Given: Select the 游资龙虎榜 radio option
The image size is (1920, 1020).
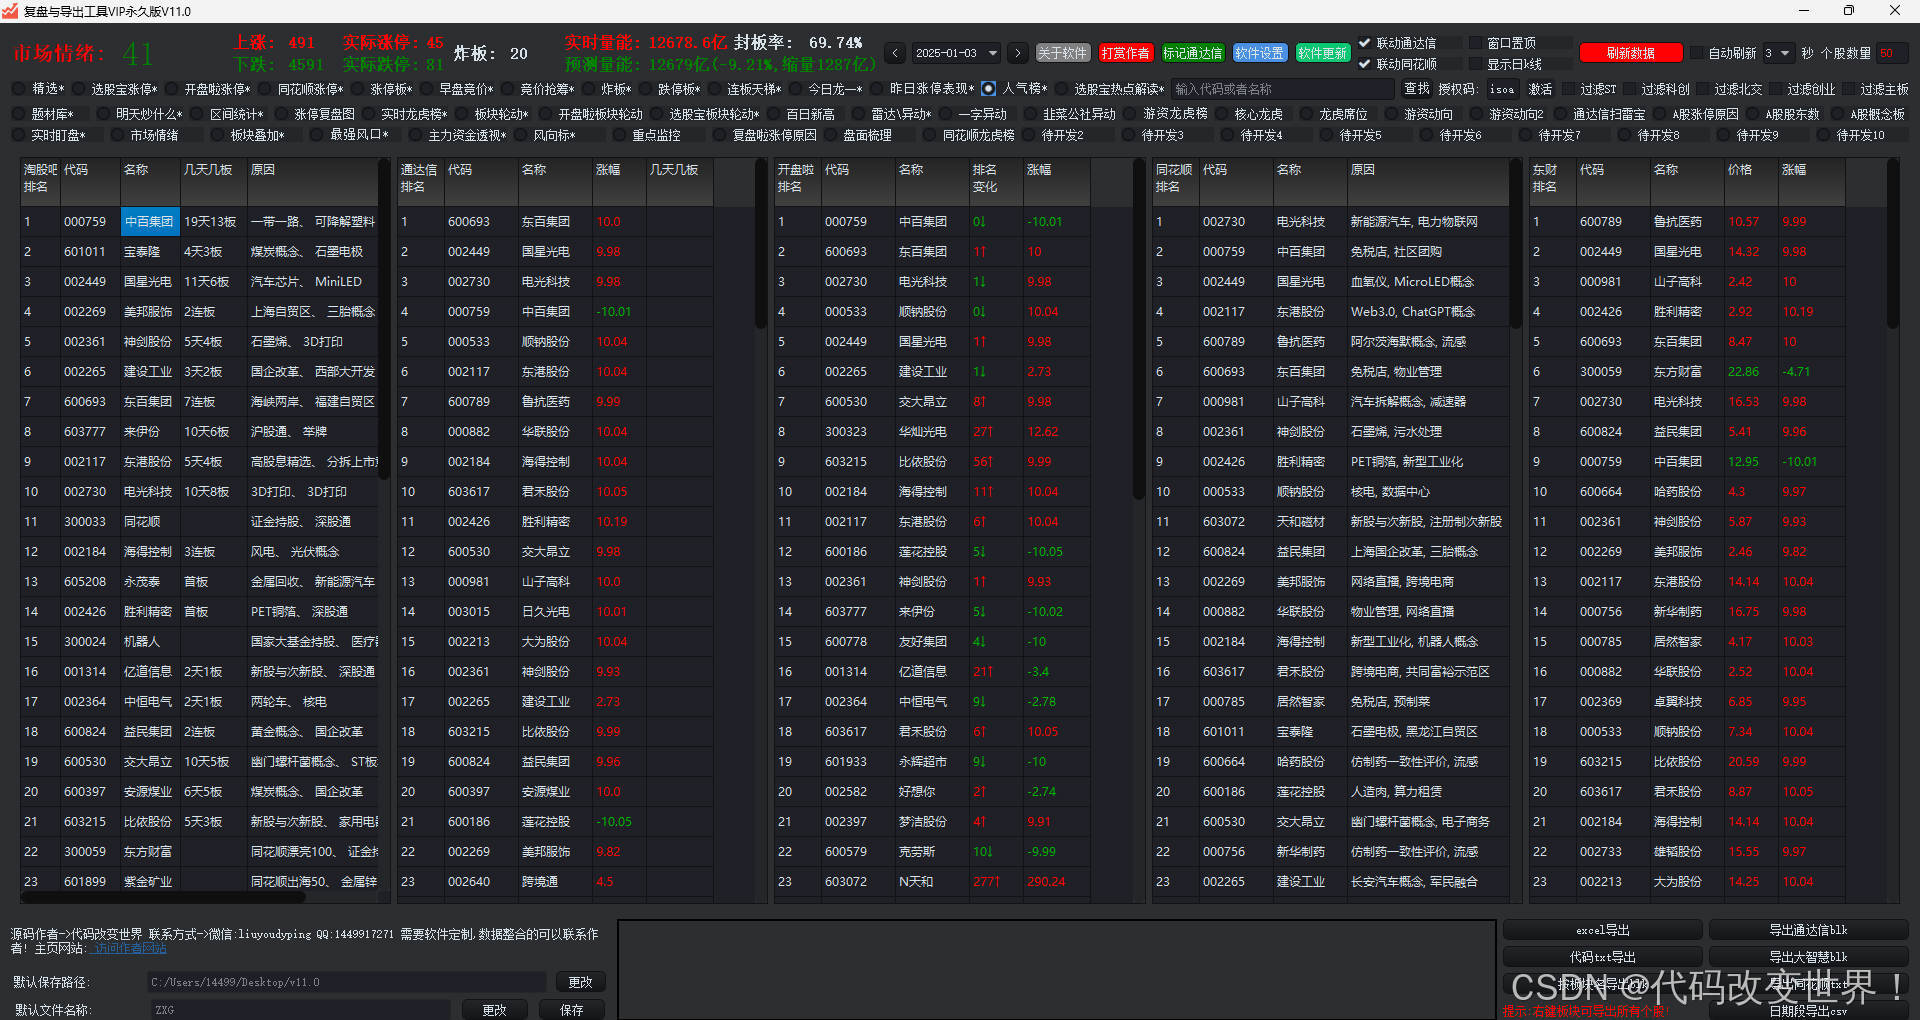Looking at the screenshot, I should (x=1129, y=114).
